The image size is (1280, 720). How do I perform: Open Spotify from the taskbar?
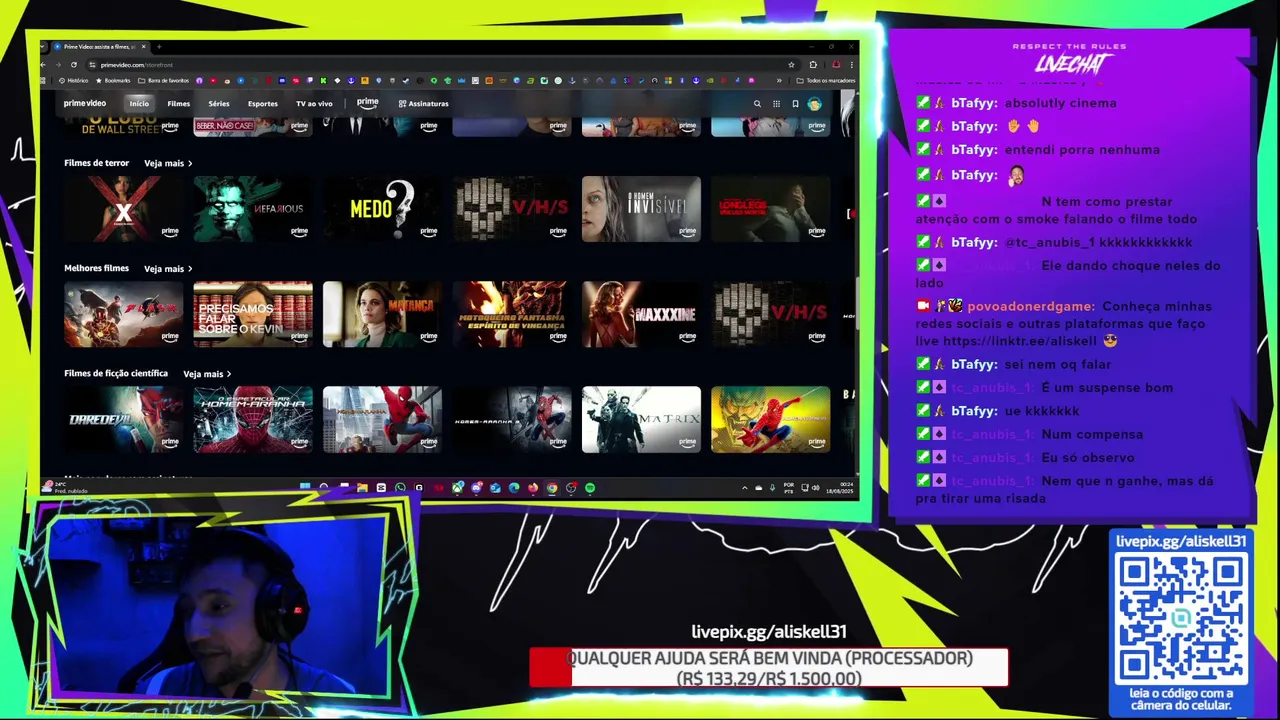coord(590,488)
